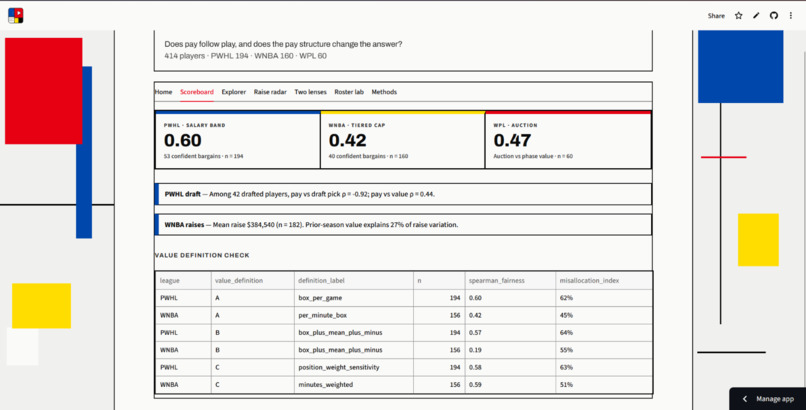Open the Methods tab
Viewport: 806px width, 410px height.
pyautogui.click(x=384, y=92)
